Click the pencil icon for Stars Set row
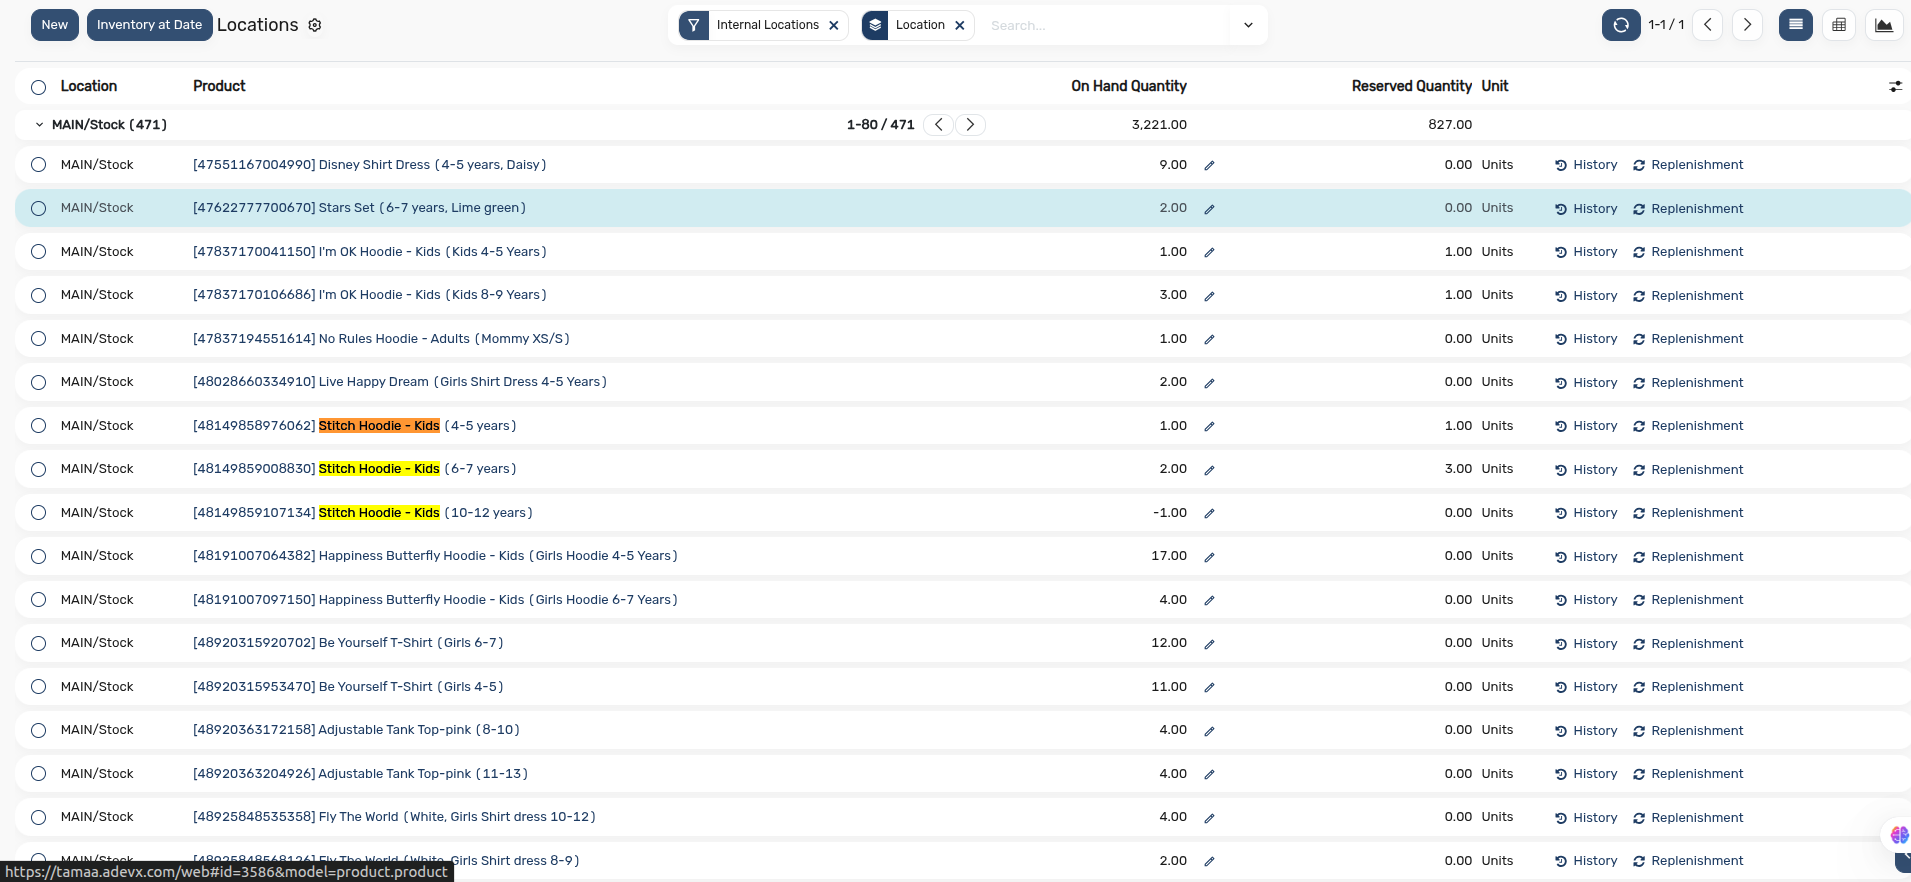 click(x=1209, y=209)
